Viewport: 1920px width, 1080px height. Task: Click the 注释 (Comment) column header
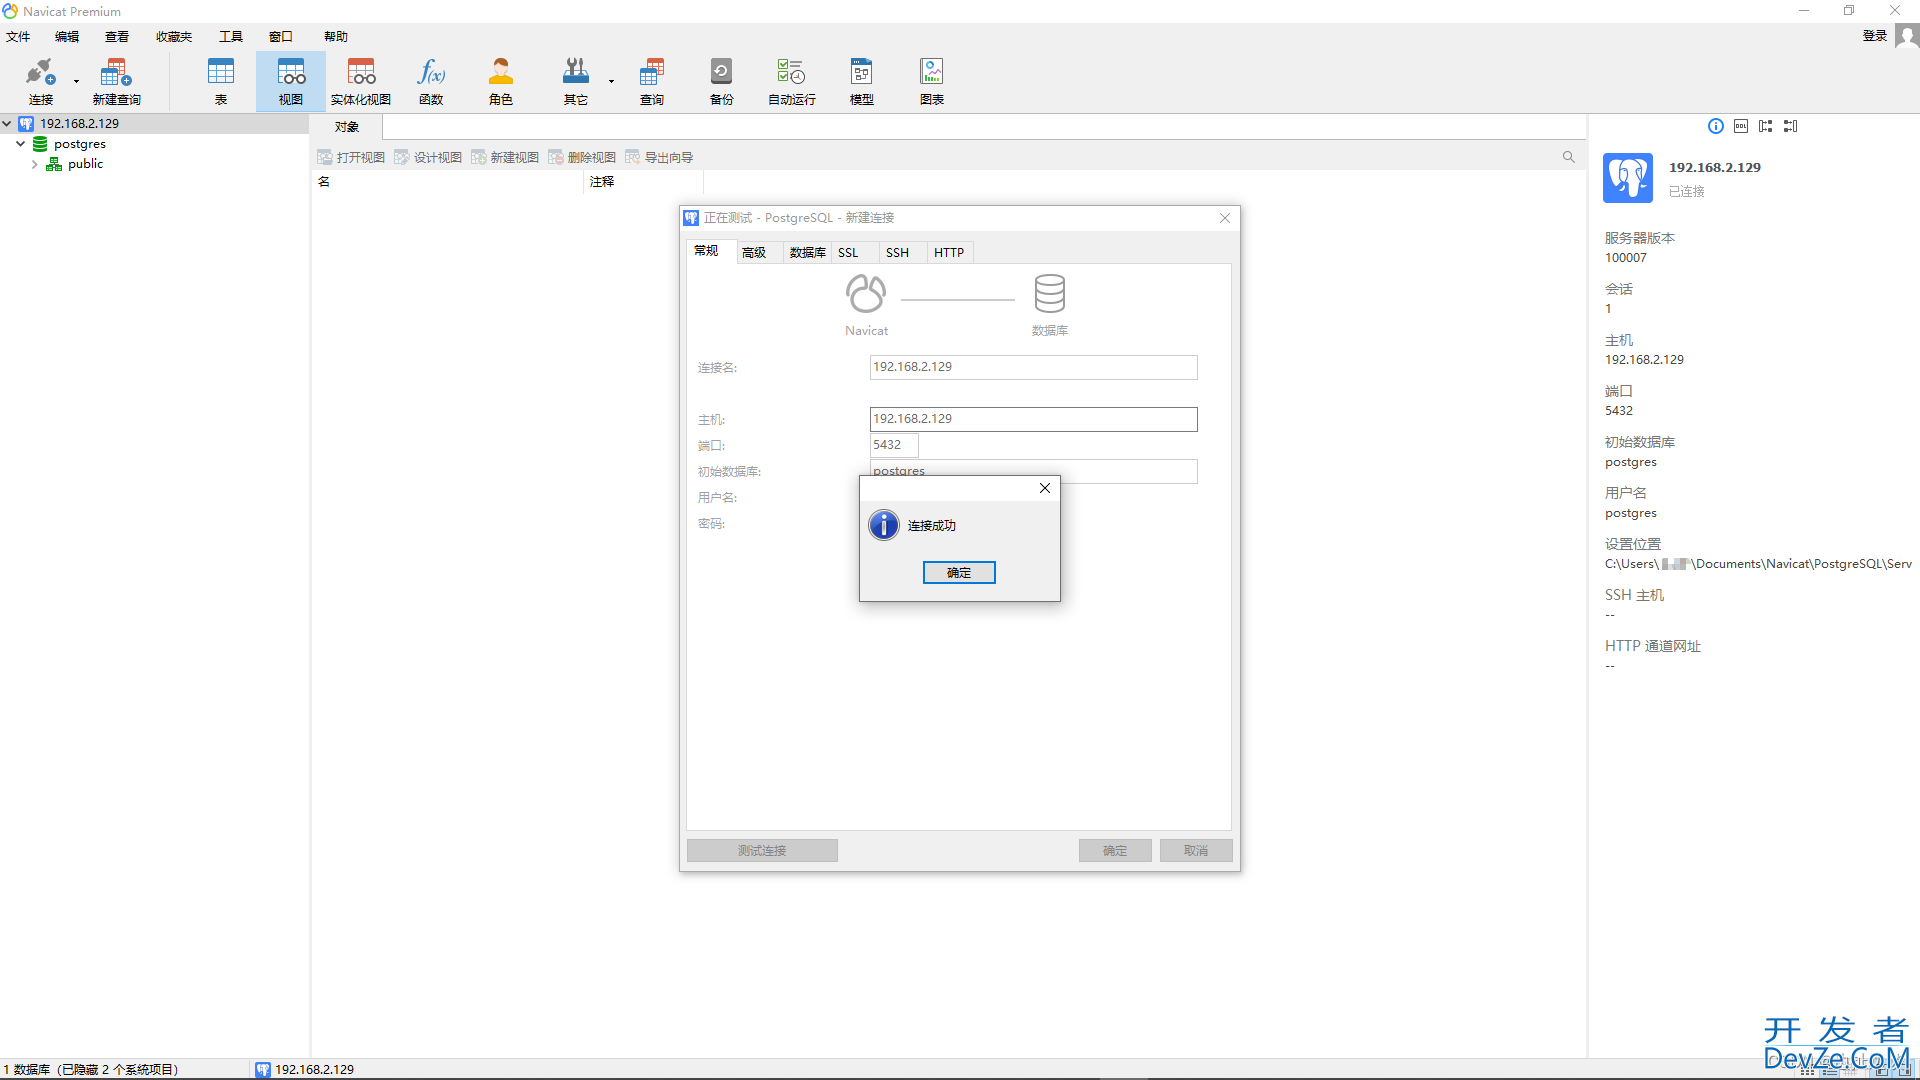point(643,182)
